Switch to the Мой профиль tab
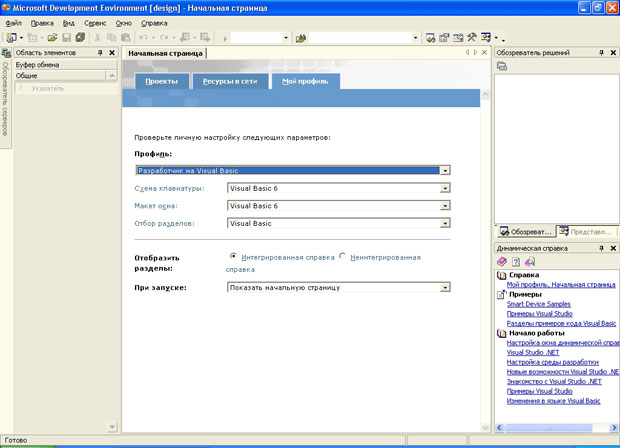Image resolution: width=620 pixels, height=448 pixels. 305,81
